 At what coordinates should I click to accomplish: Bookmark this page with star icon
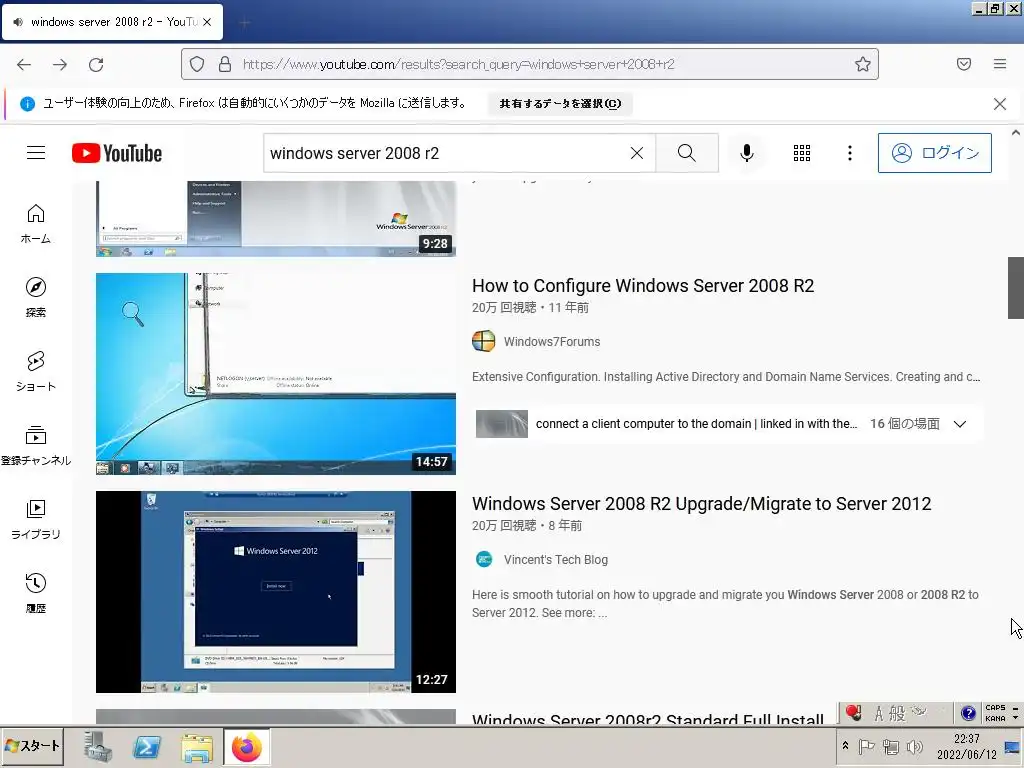[x=863, y=64]
